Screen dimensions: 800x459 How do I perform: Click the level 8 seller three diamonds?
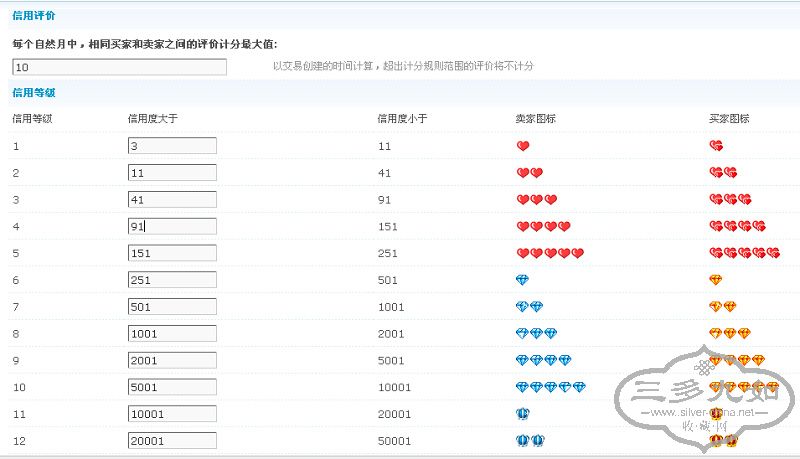tap(536, 334)
